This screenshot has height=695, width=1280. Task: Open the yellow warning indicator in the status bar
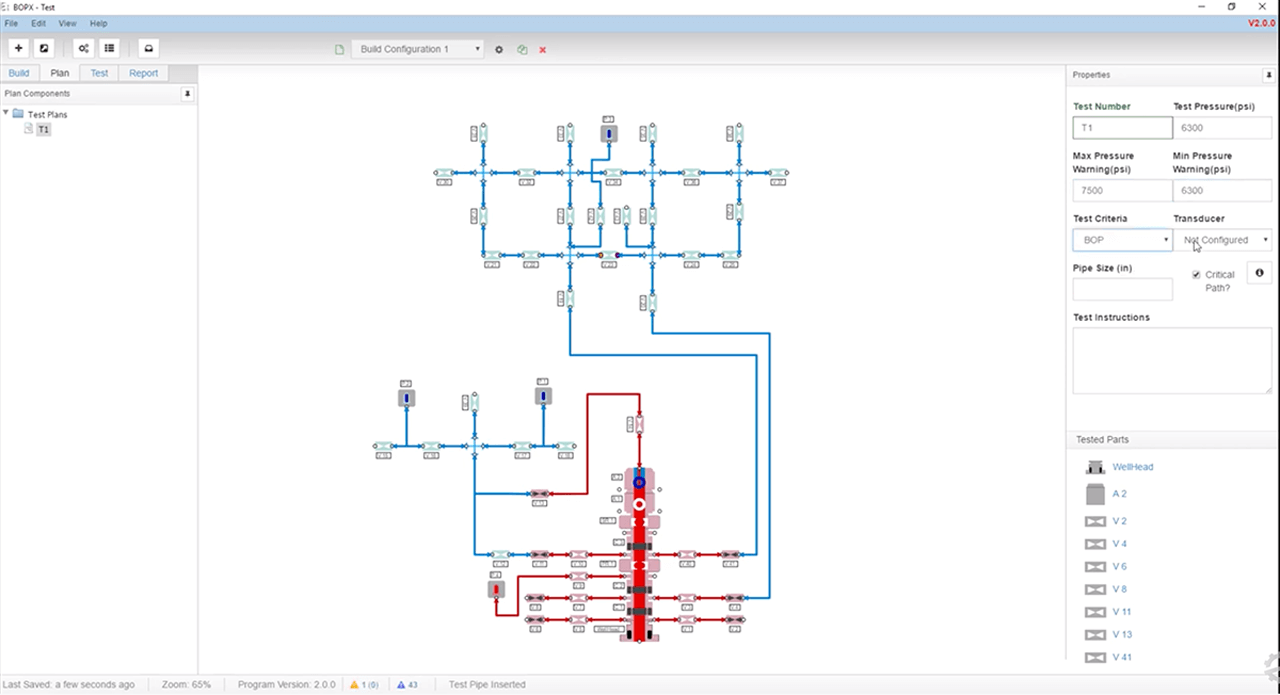click(365, 684)
